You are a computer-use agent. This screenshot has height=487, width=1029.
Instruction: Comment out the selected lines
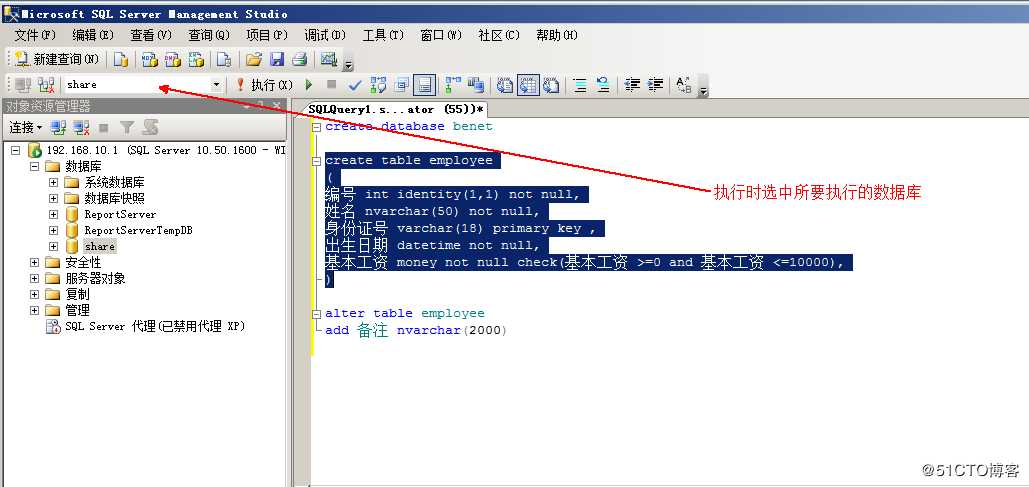coord(580,85)
